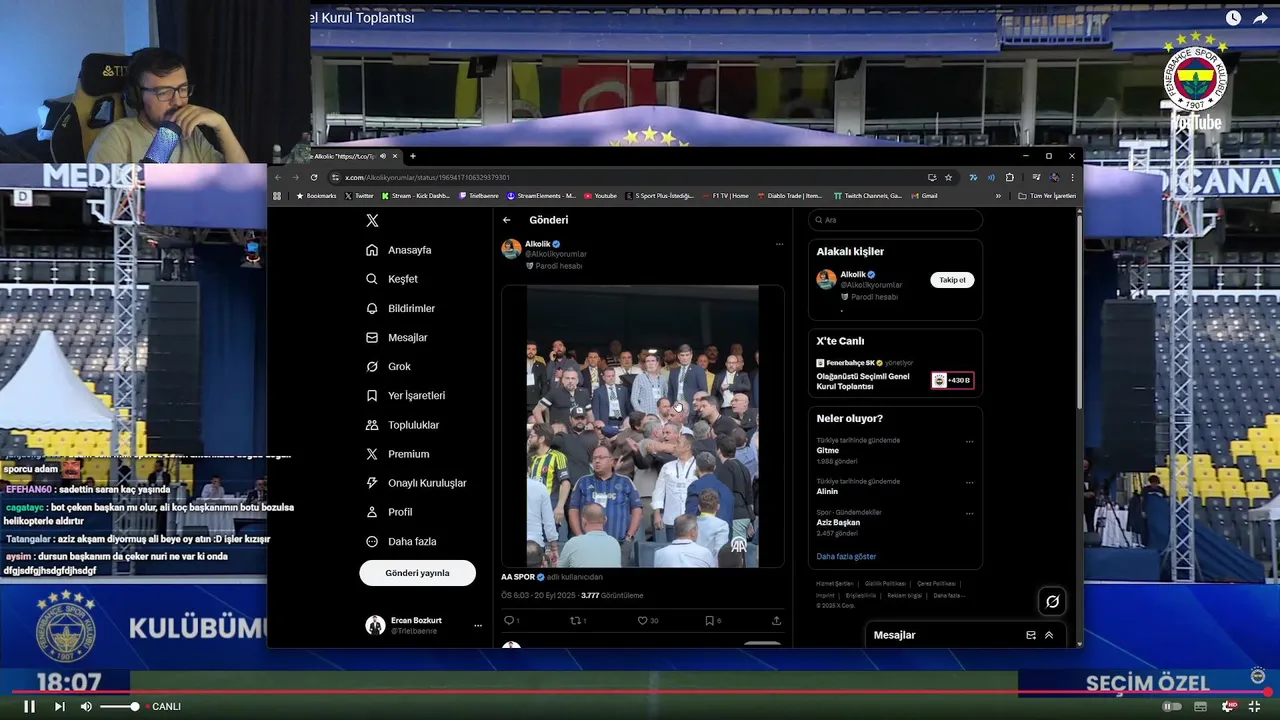
Task: Open Anasayfa in the X sidebar
Action: tap(399, 250)
